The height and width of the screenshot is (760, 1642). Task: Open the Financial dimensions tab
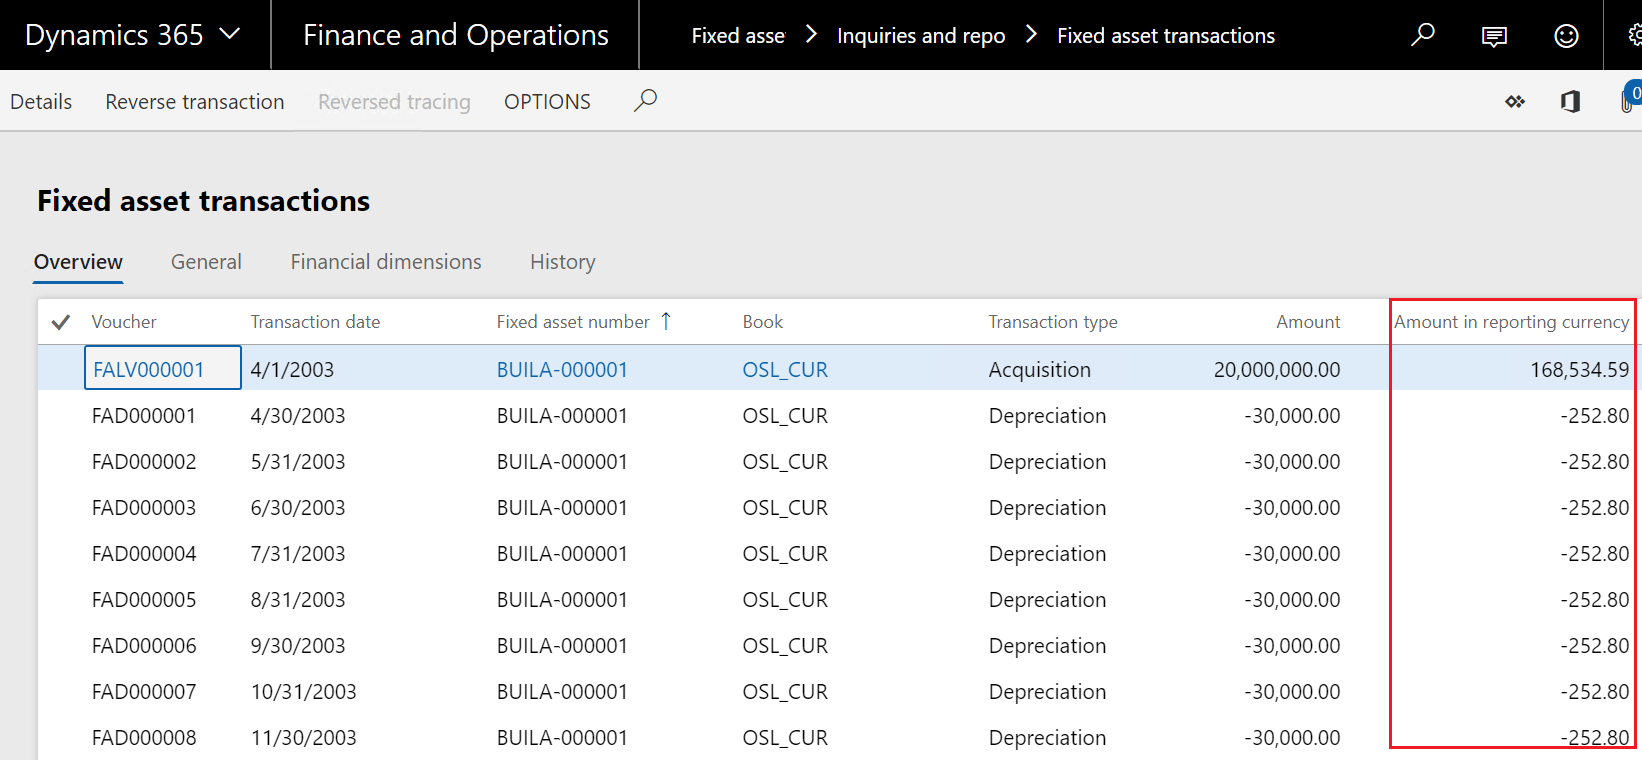click(386, 262)
